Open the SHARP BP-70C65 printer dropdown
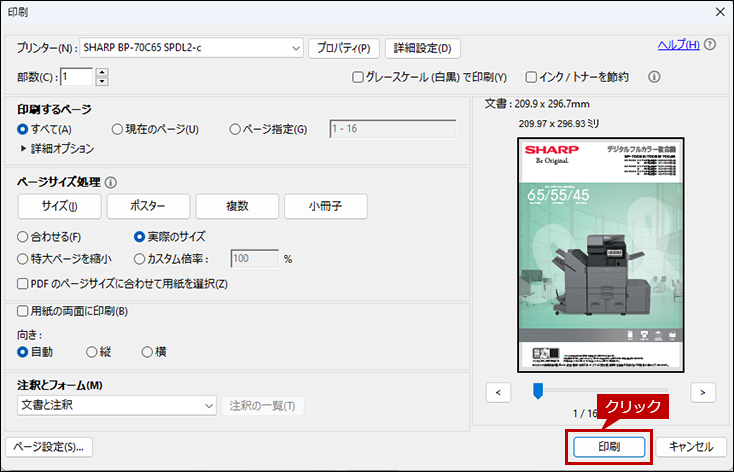This screenshot has height=472, width=734. pyautogui.click(x=191, y=48)
